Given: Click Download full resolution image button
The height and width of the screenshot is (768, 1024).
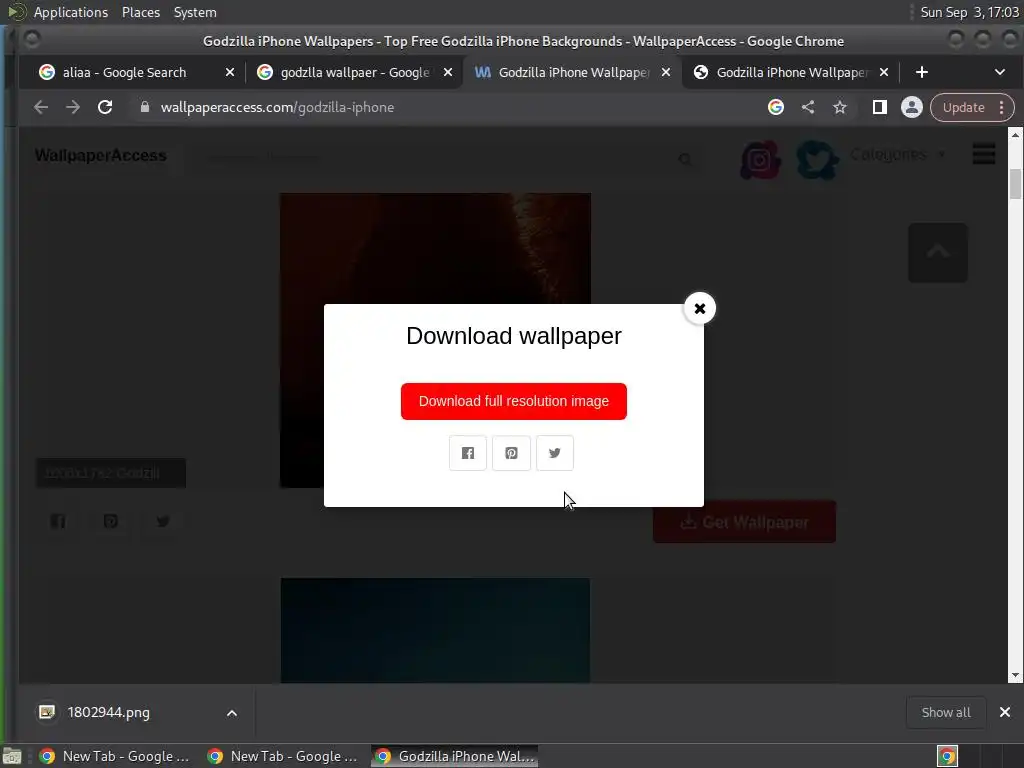Looking at the screenshot, I should (513, 401).
